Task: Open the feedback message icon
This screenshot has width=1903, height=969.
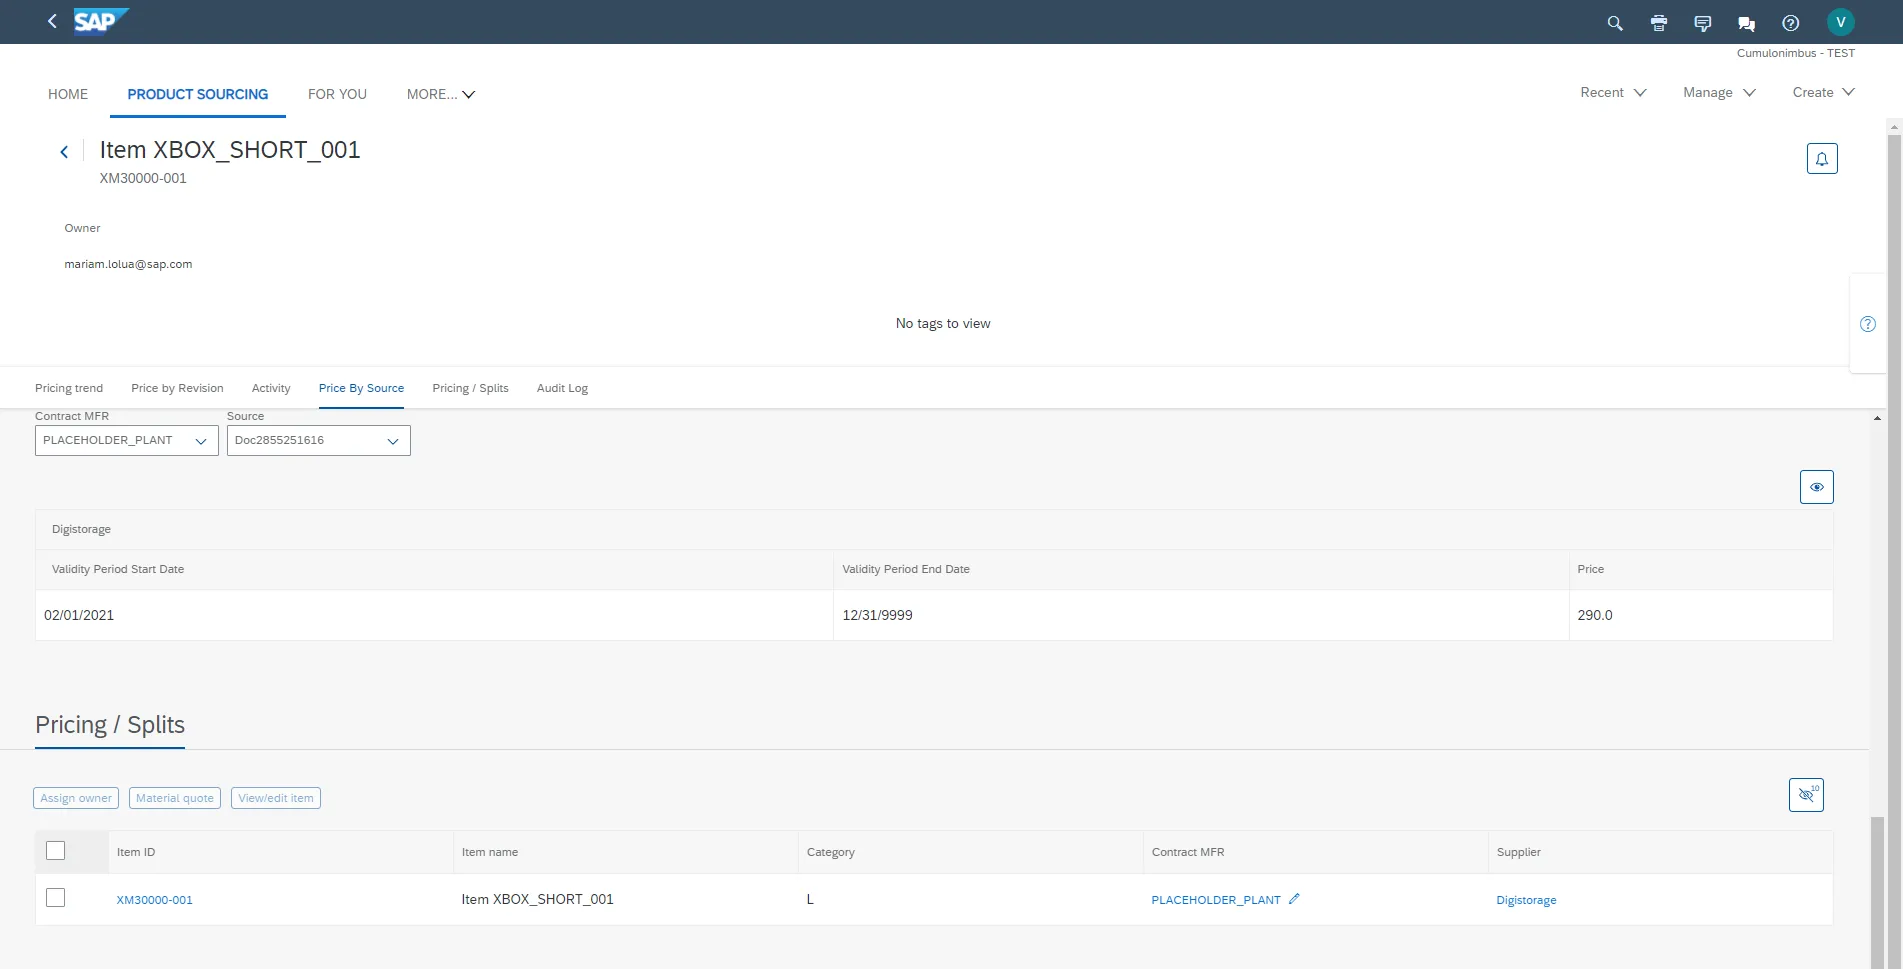Action: point(1703,23)
